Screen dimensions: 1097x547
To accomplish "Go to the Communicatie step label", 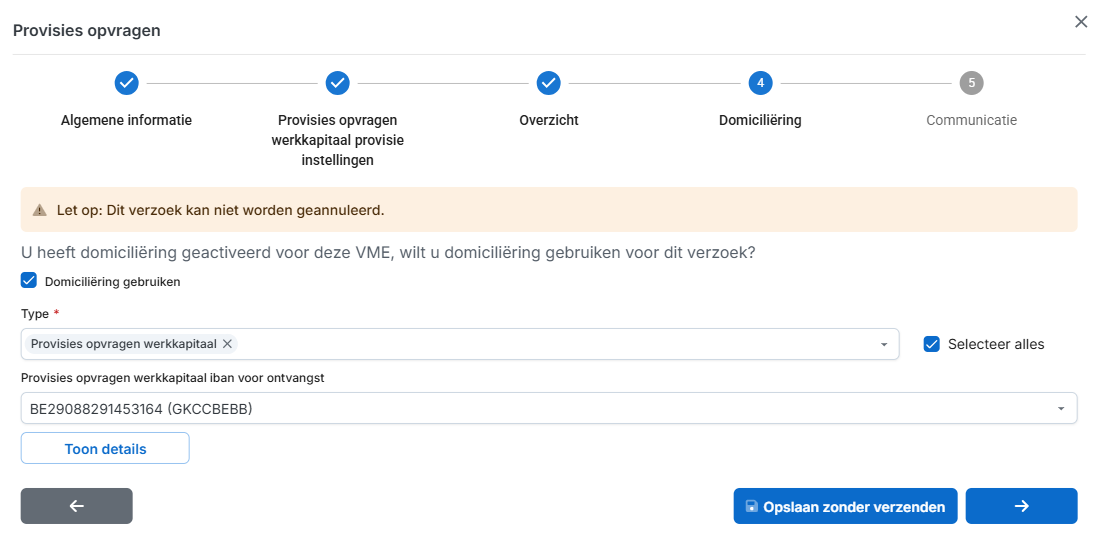I will click(971, 120).
